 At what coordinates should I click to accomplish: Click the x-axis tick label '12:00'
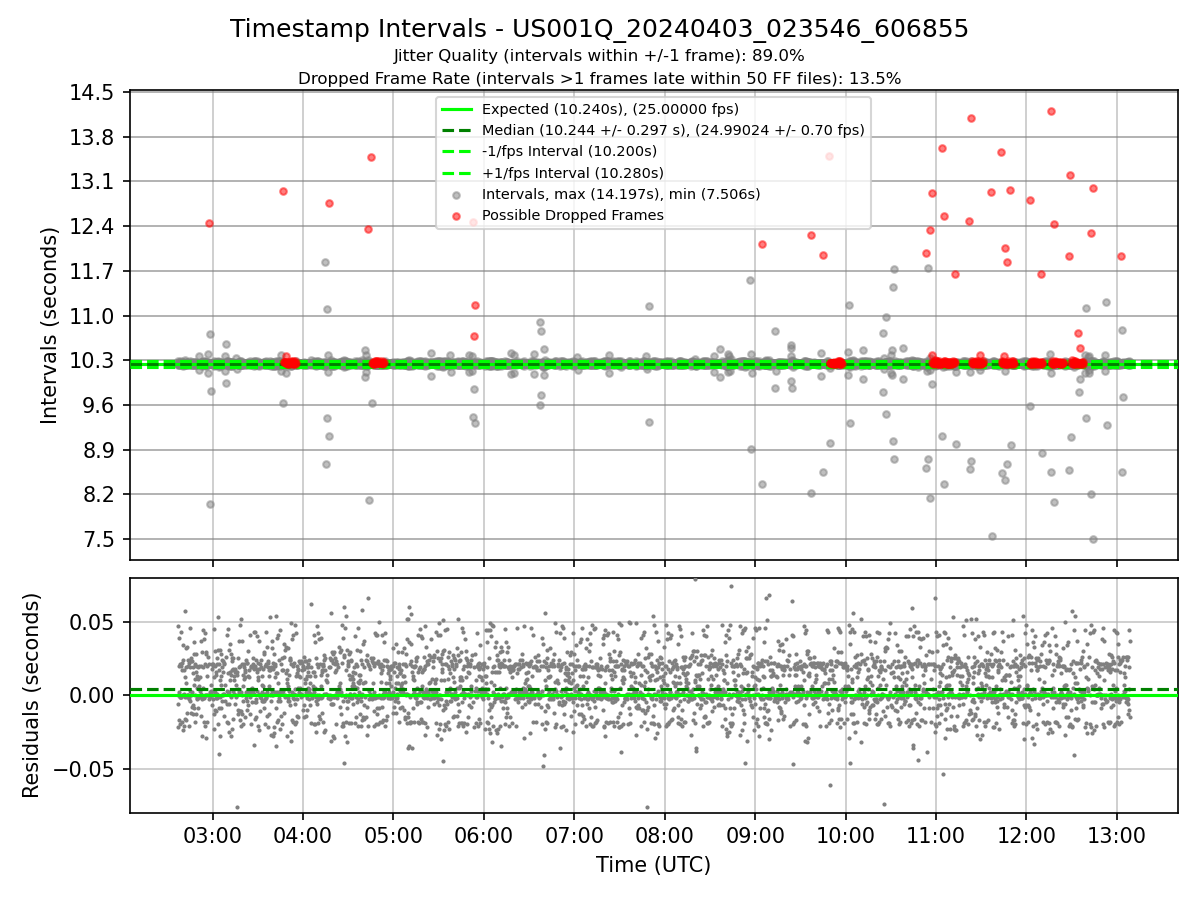point(1026,836)
